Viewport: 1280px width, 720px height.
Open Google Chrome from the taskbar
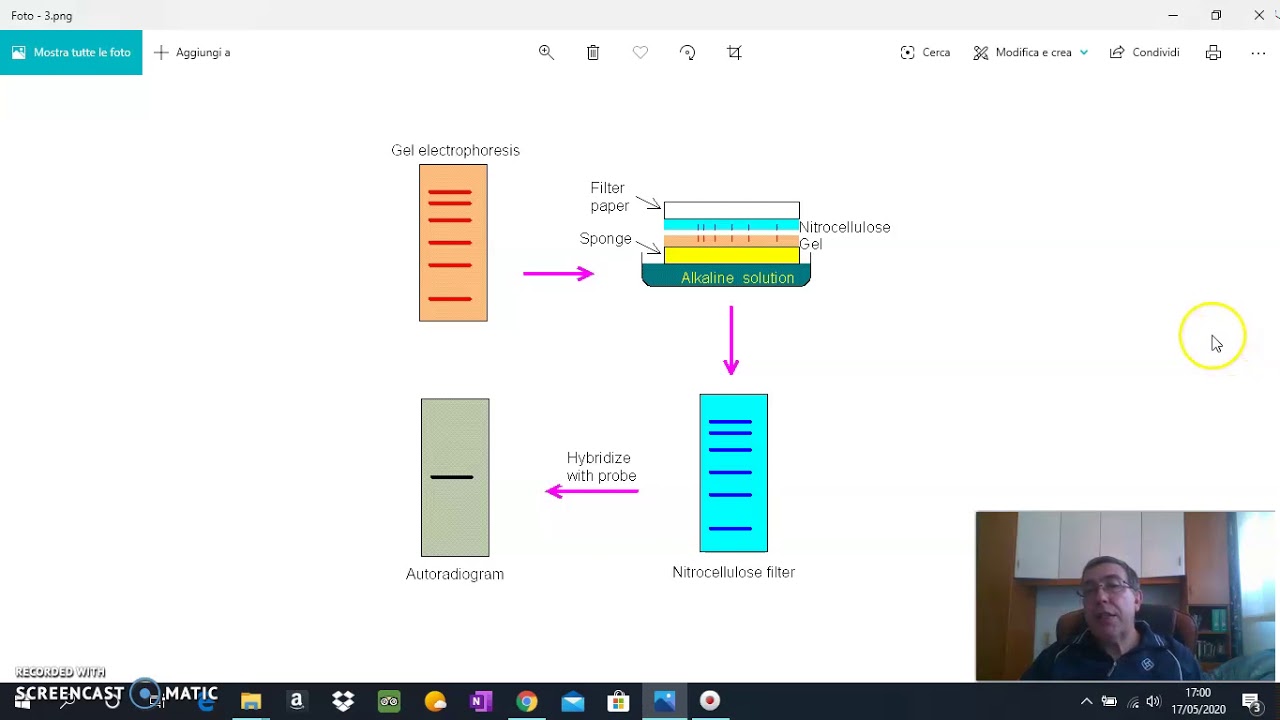[x=527, y=701]
